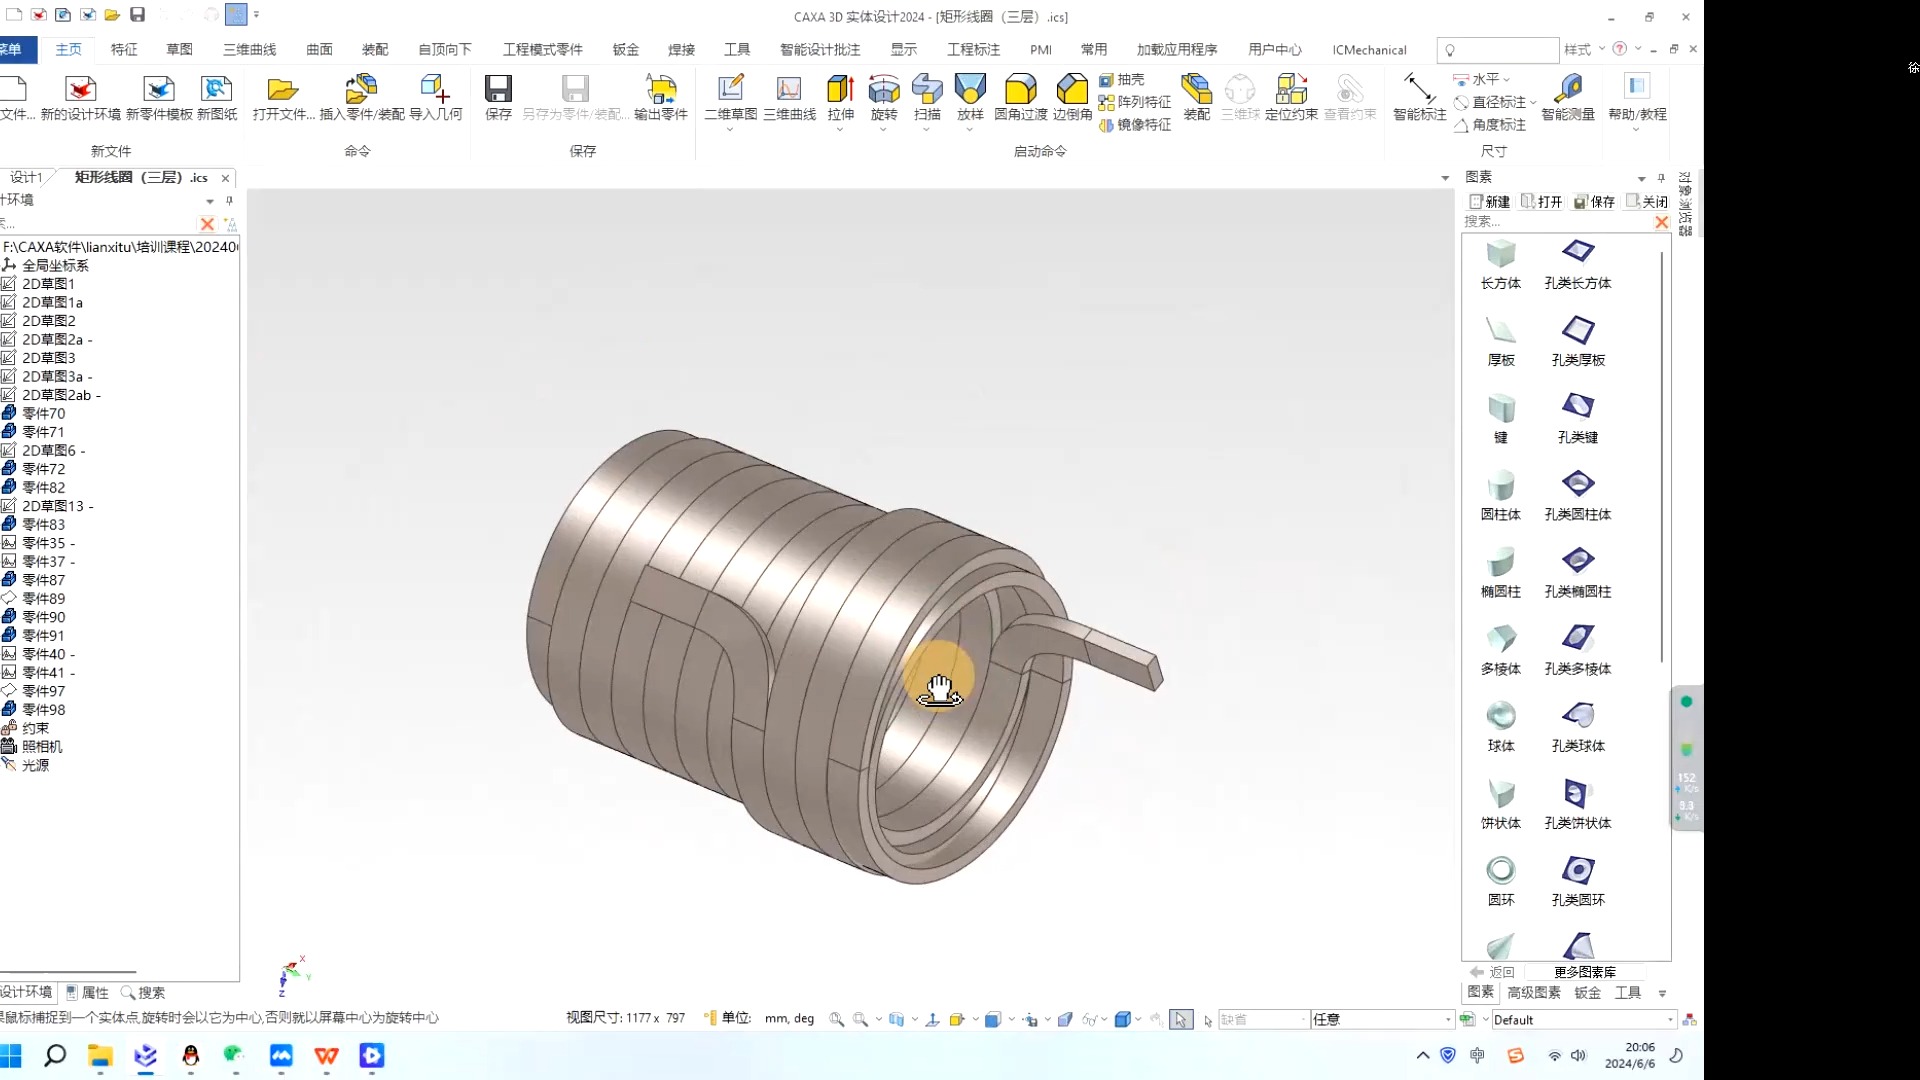Click the 更多图素库 button
Screen dimensions: 1920x1080
1584,972
